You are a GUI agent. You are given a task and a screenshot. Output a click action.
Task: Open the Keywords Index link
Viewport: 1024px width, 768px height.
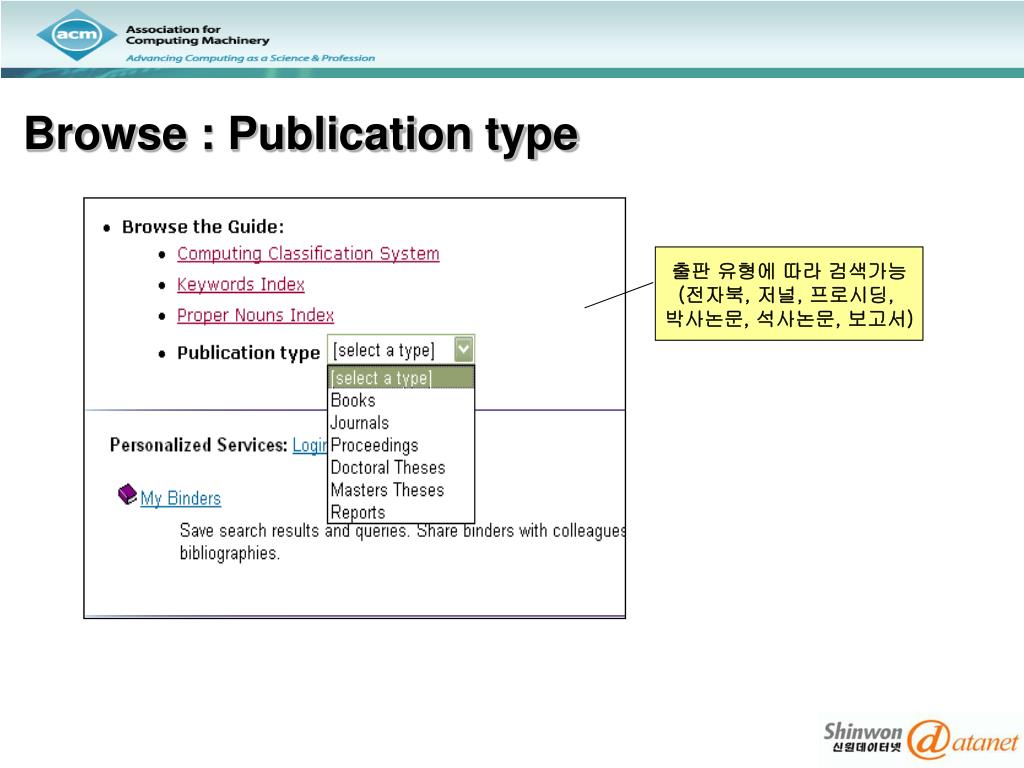(240, 285)
